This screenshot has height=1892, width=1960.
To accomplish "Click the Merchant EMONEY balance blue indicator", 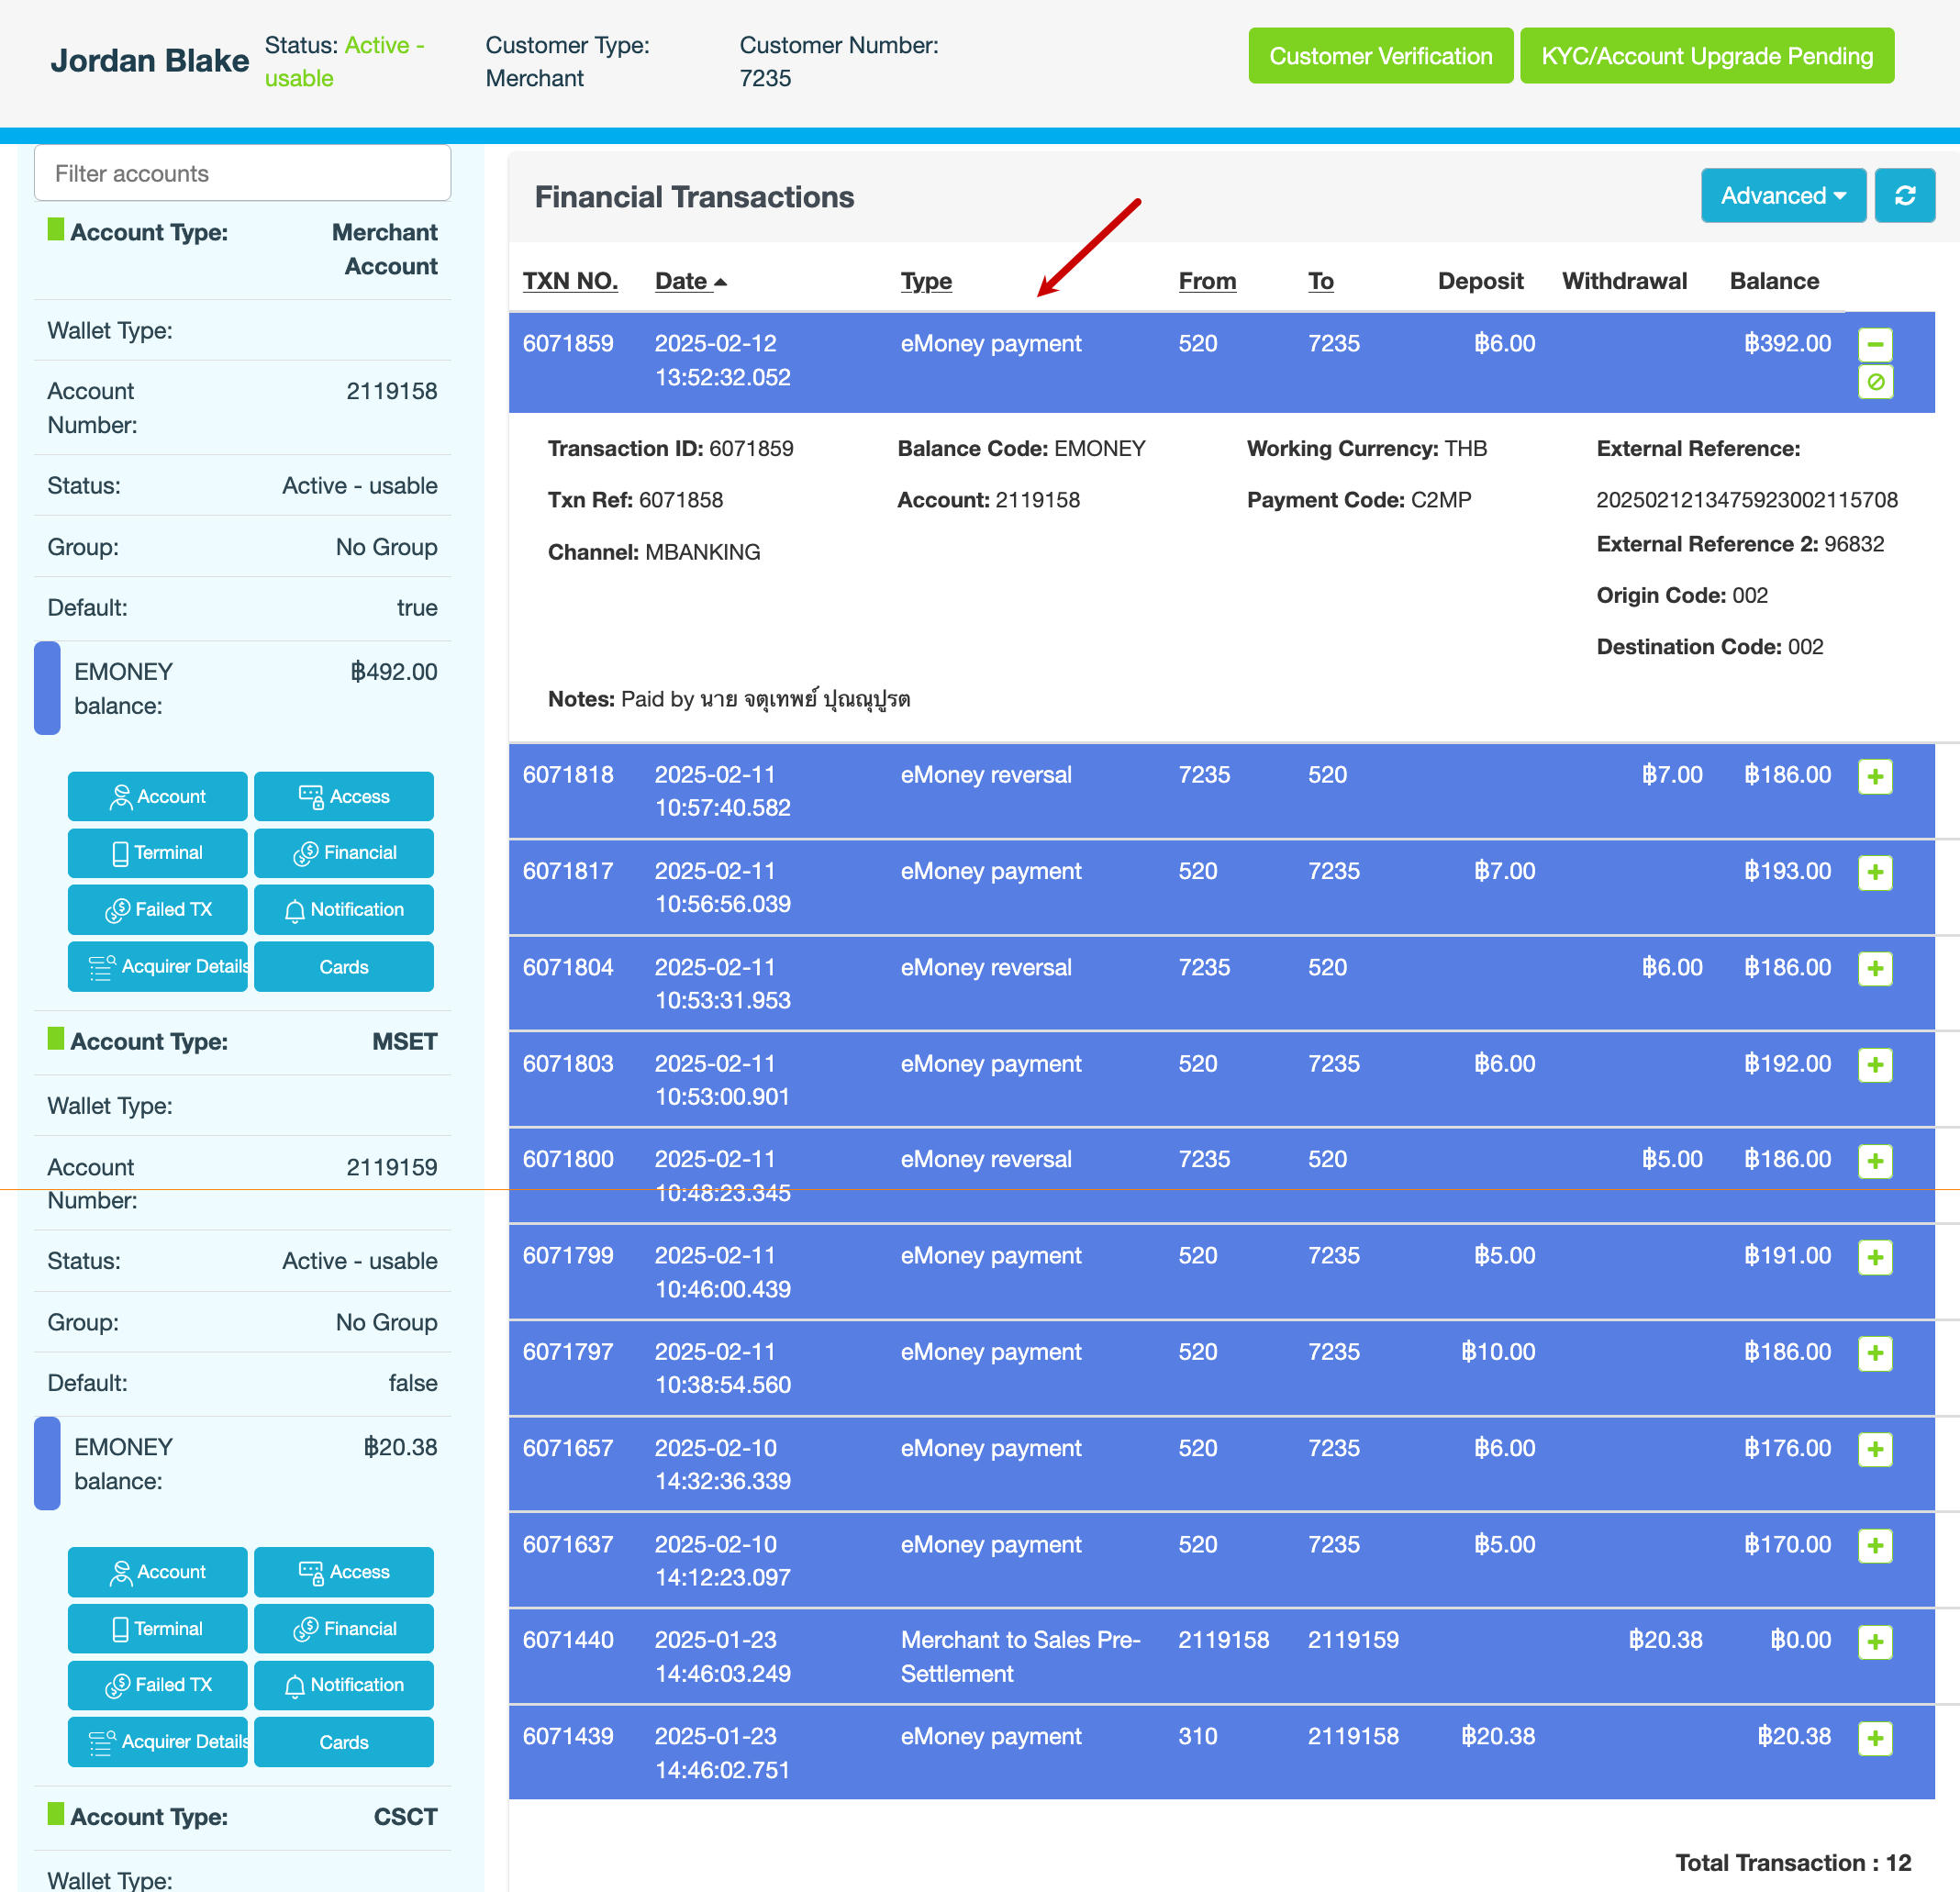I will [x=47, y=688].
